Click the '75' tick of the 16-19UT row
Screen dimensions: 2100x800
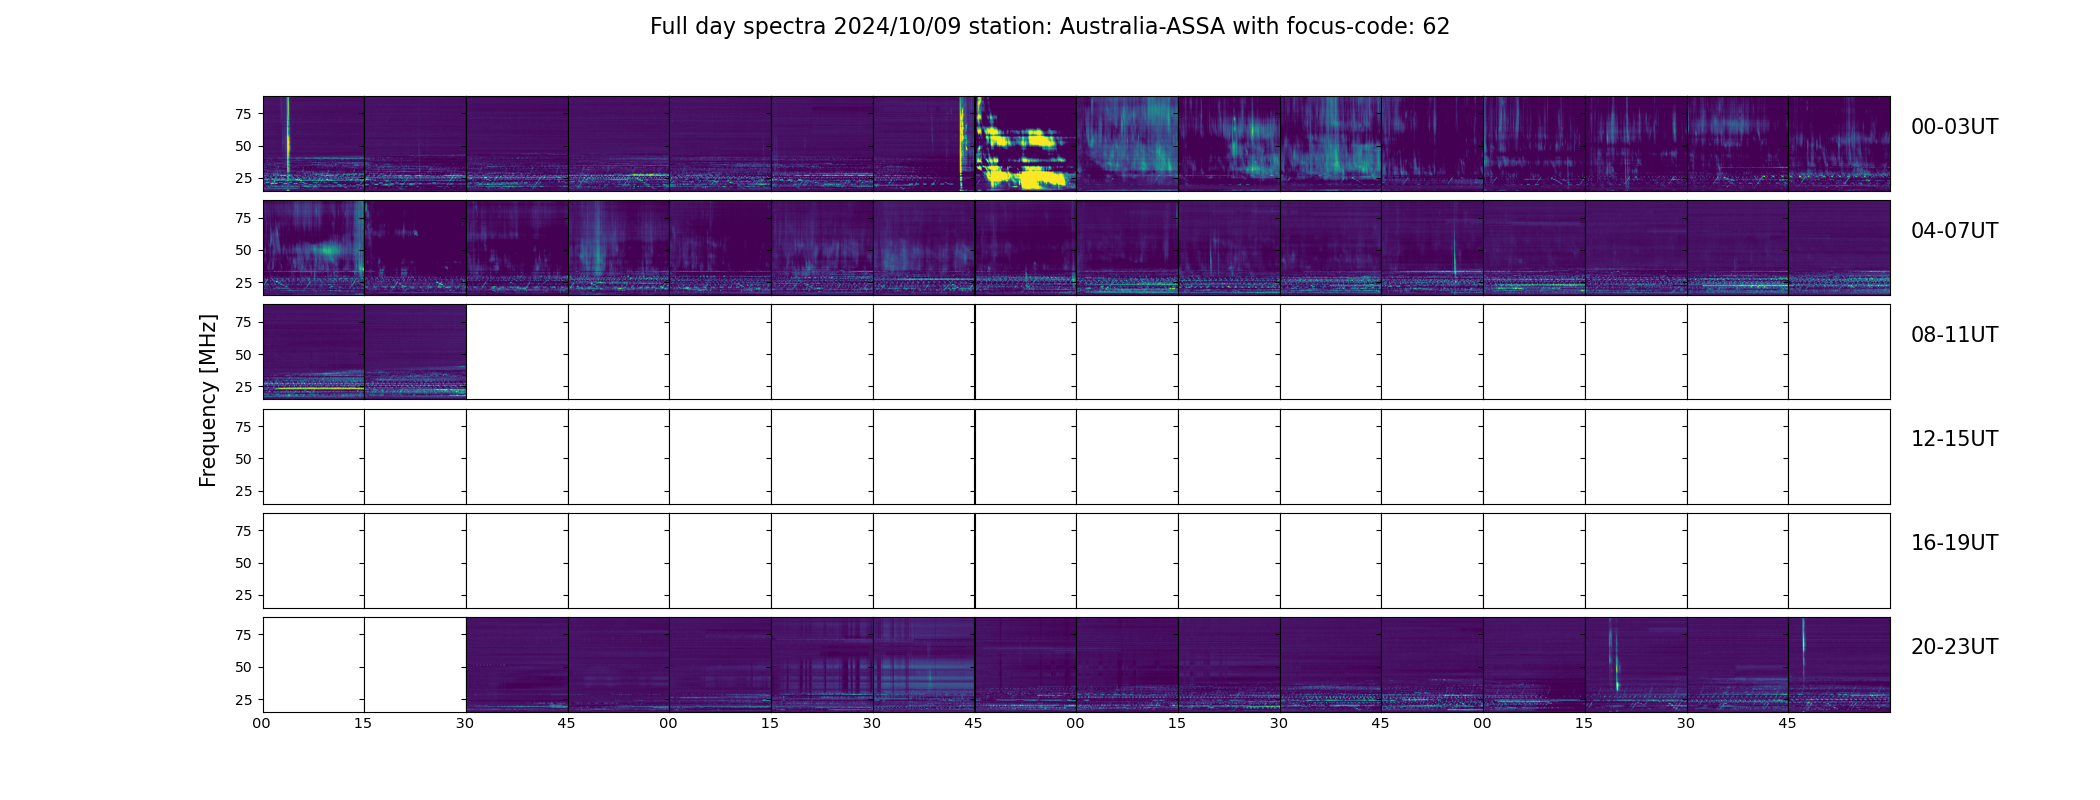243,531
